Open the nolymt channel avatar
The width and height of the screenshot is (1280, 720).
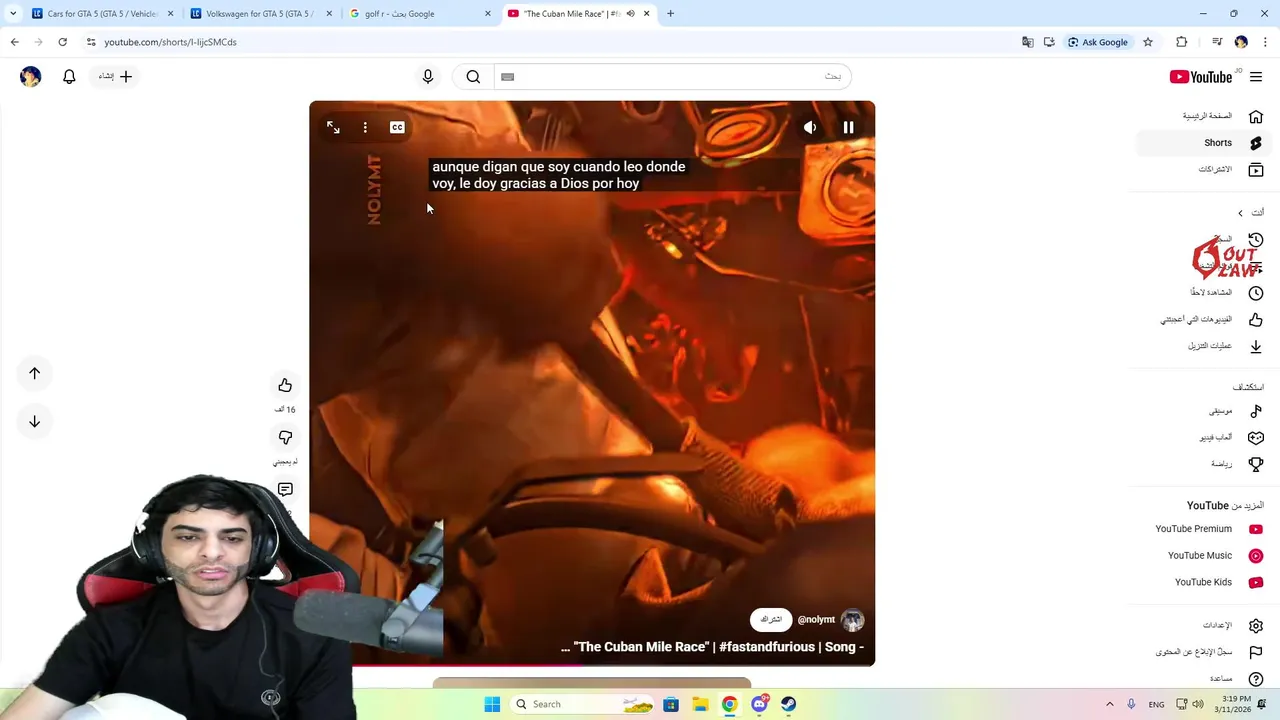click(x=852, y=620)
